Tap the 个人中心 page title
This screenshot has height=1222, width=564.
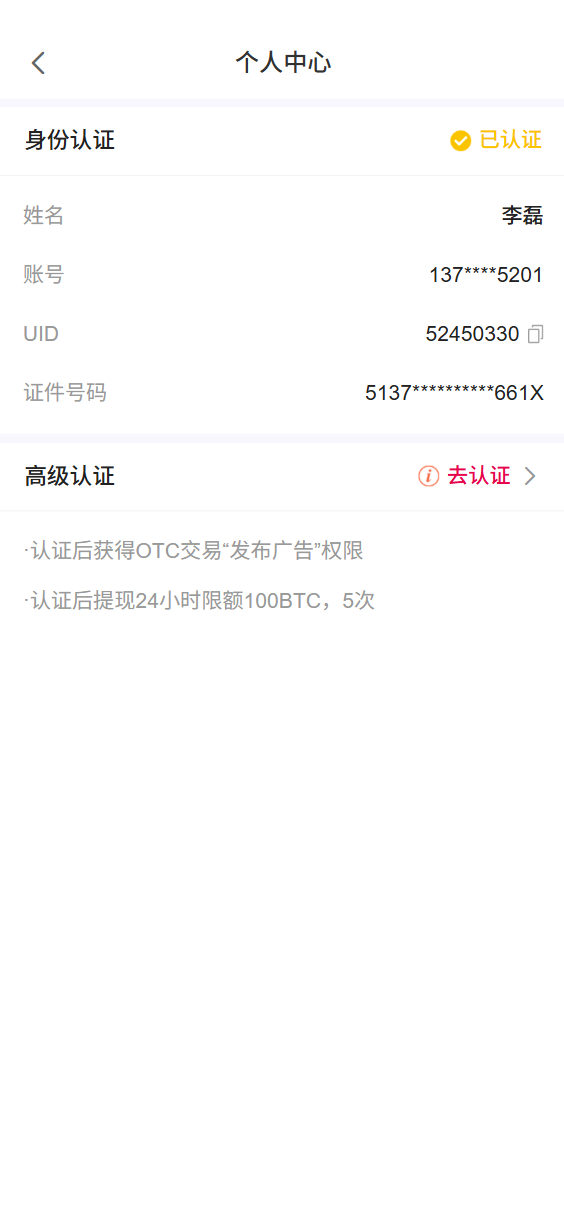pos(283,63)
